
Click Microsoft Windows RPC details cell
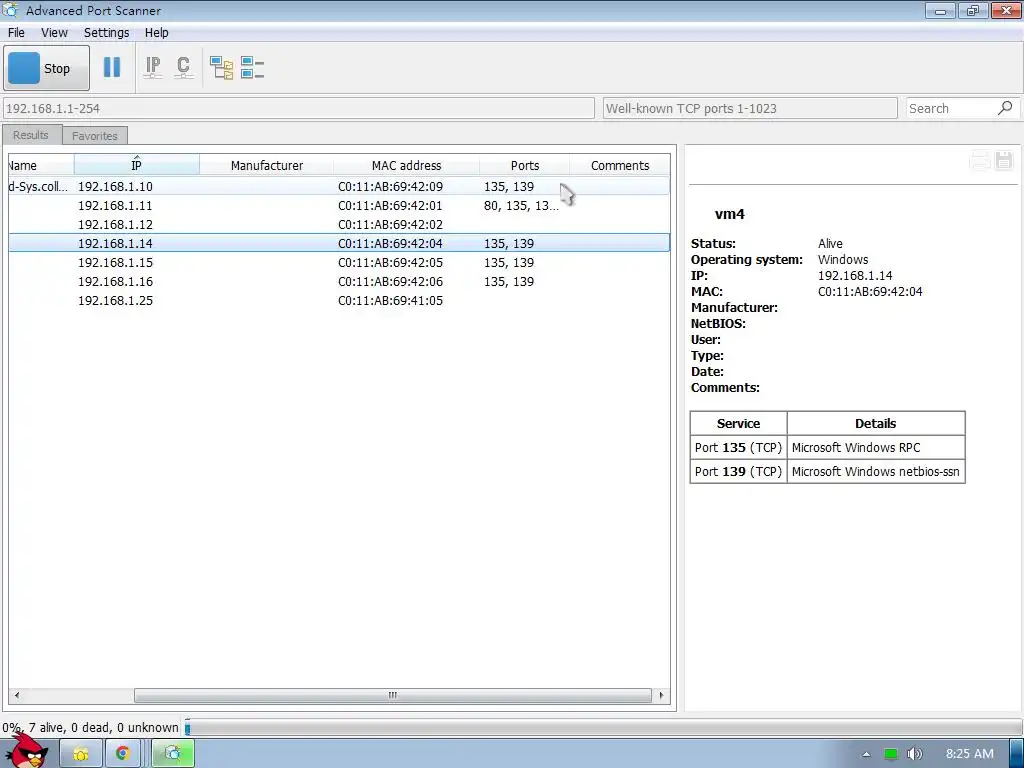coord(876,447)
